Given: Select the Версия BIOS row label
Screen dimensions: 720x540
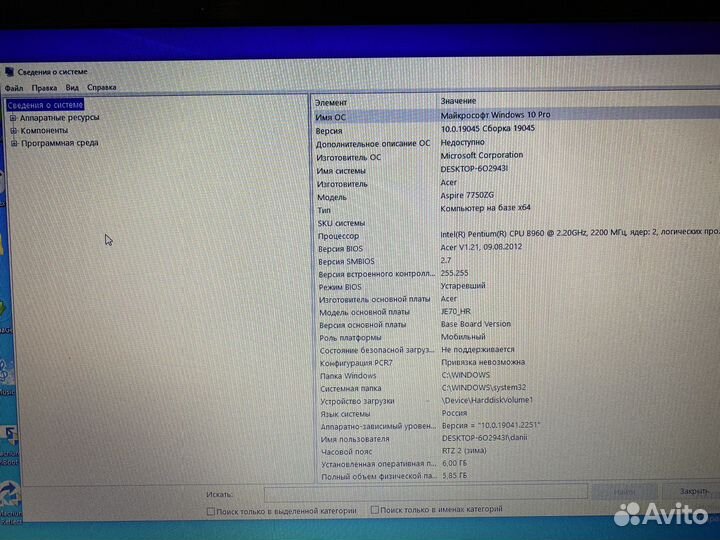Looking at the screenshot, I should click(340, 249).
